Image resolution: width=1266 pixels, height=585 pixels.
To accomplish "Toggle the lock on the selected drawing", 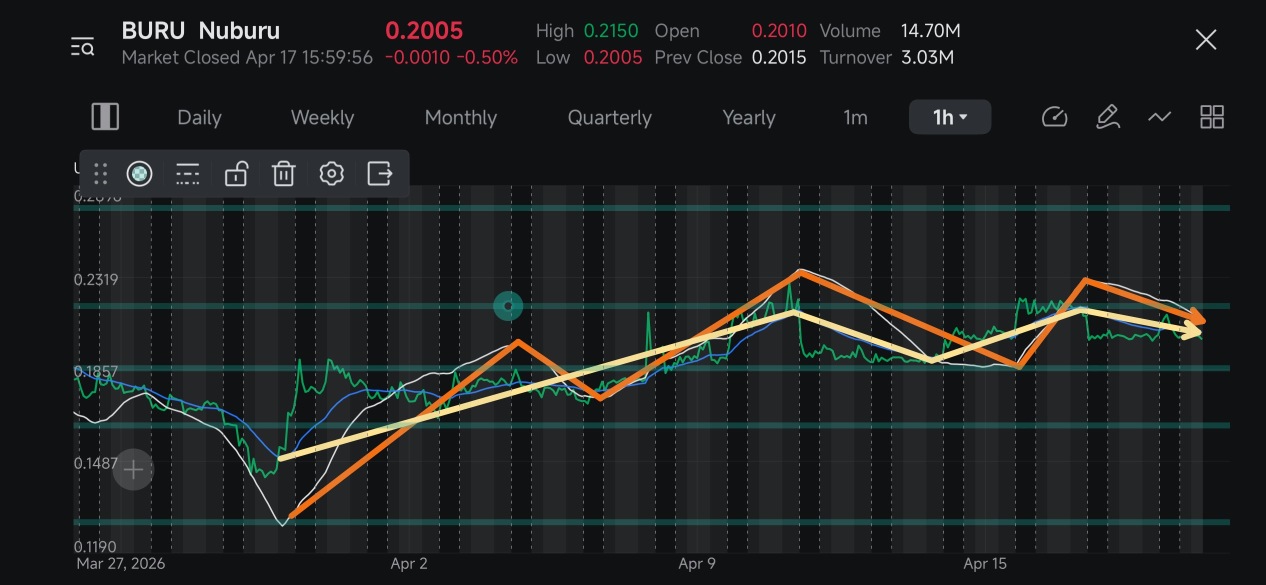I will point(236,174).
